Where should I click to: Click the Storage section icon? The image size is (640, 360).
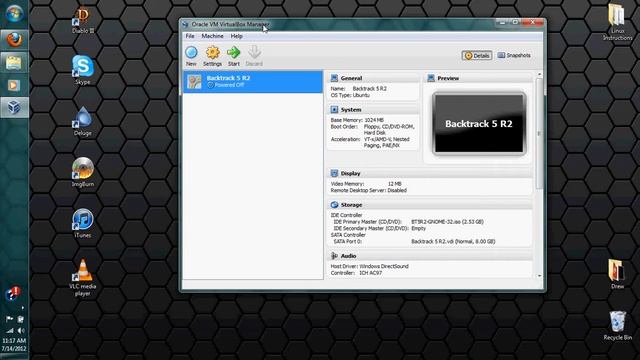[334, 204]
